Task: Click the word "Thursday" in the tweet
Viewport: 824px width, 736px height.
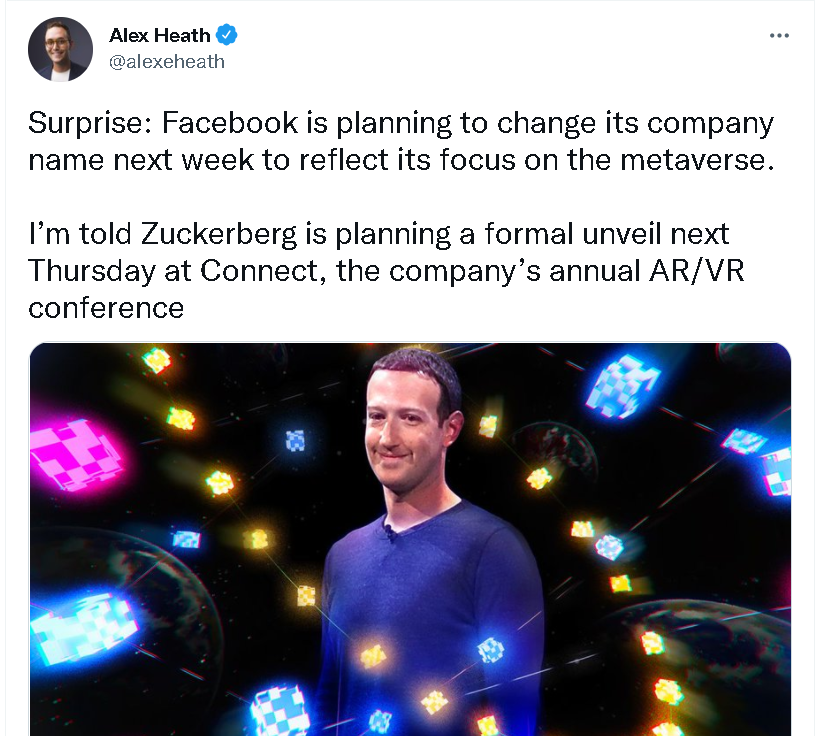Action: click(91, 271)
